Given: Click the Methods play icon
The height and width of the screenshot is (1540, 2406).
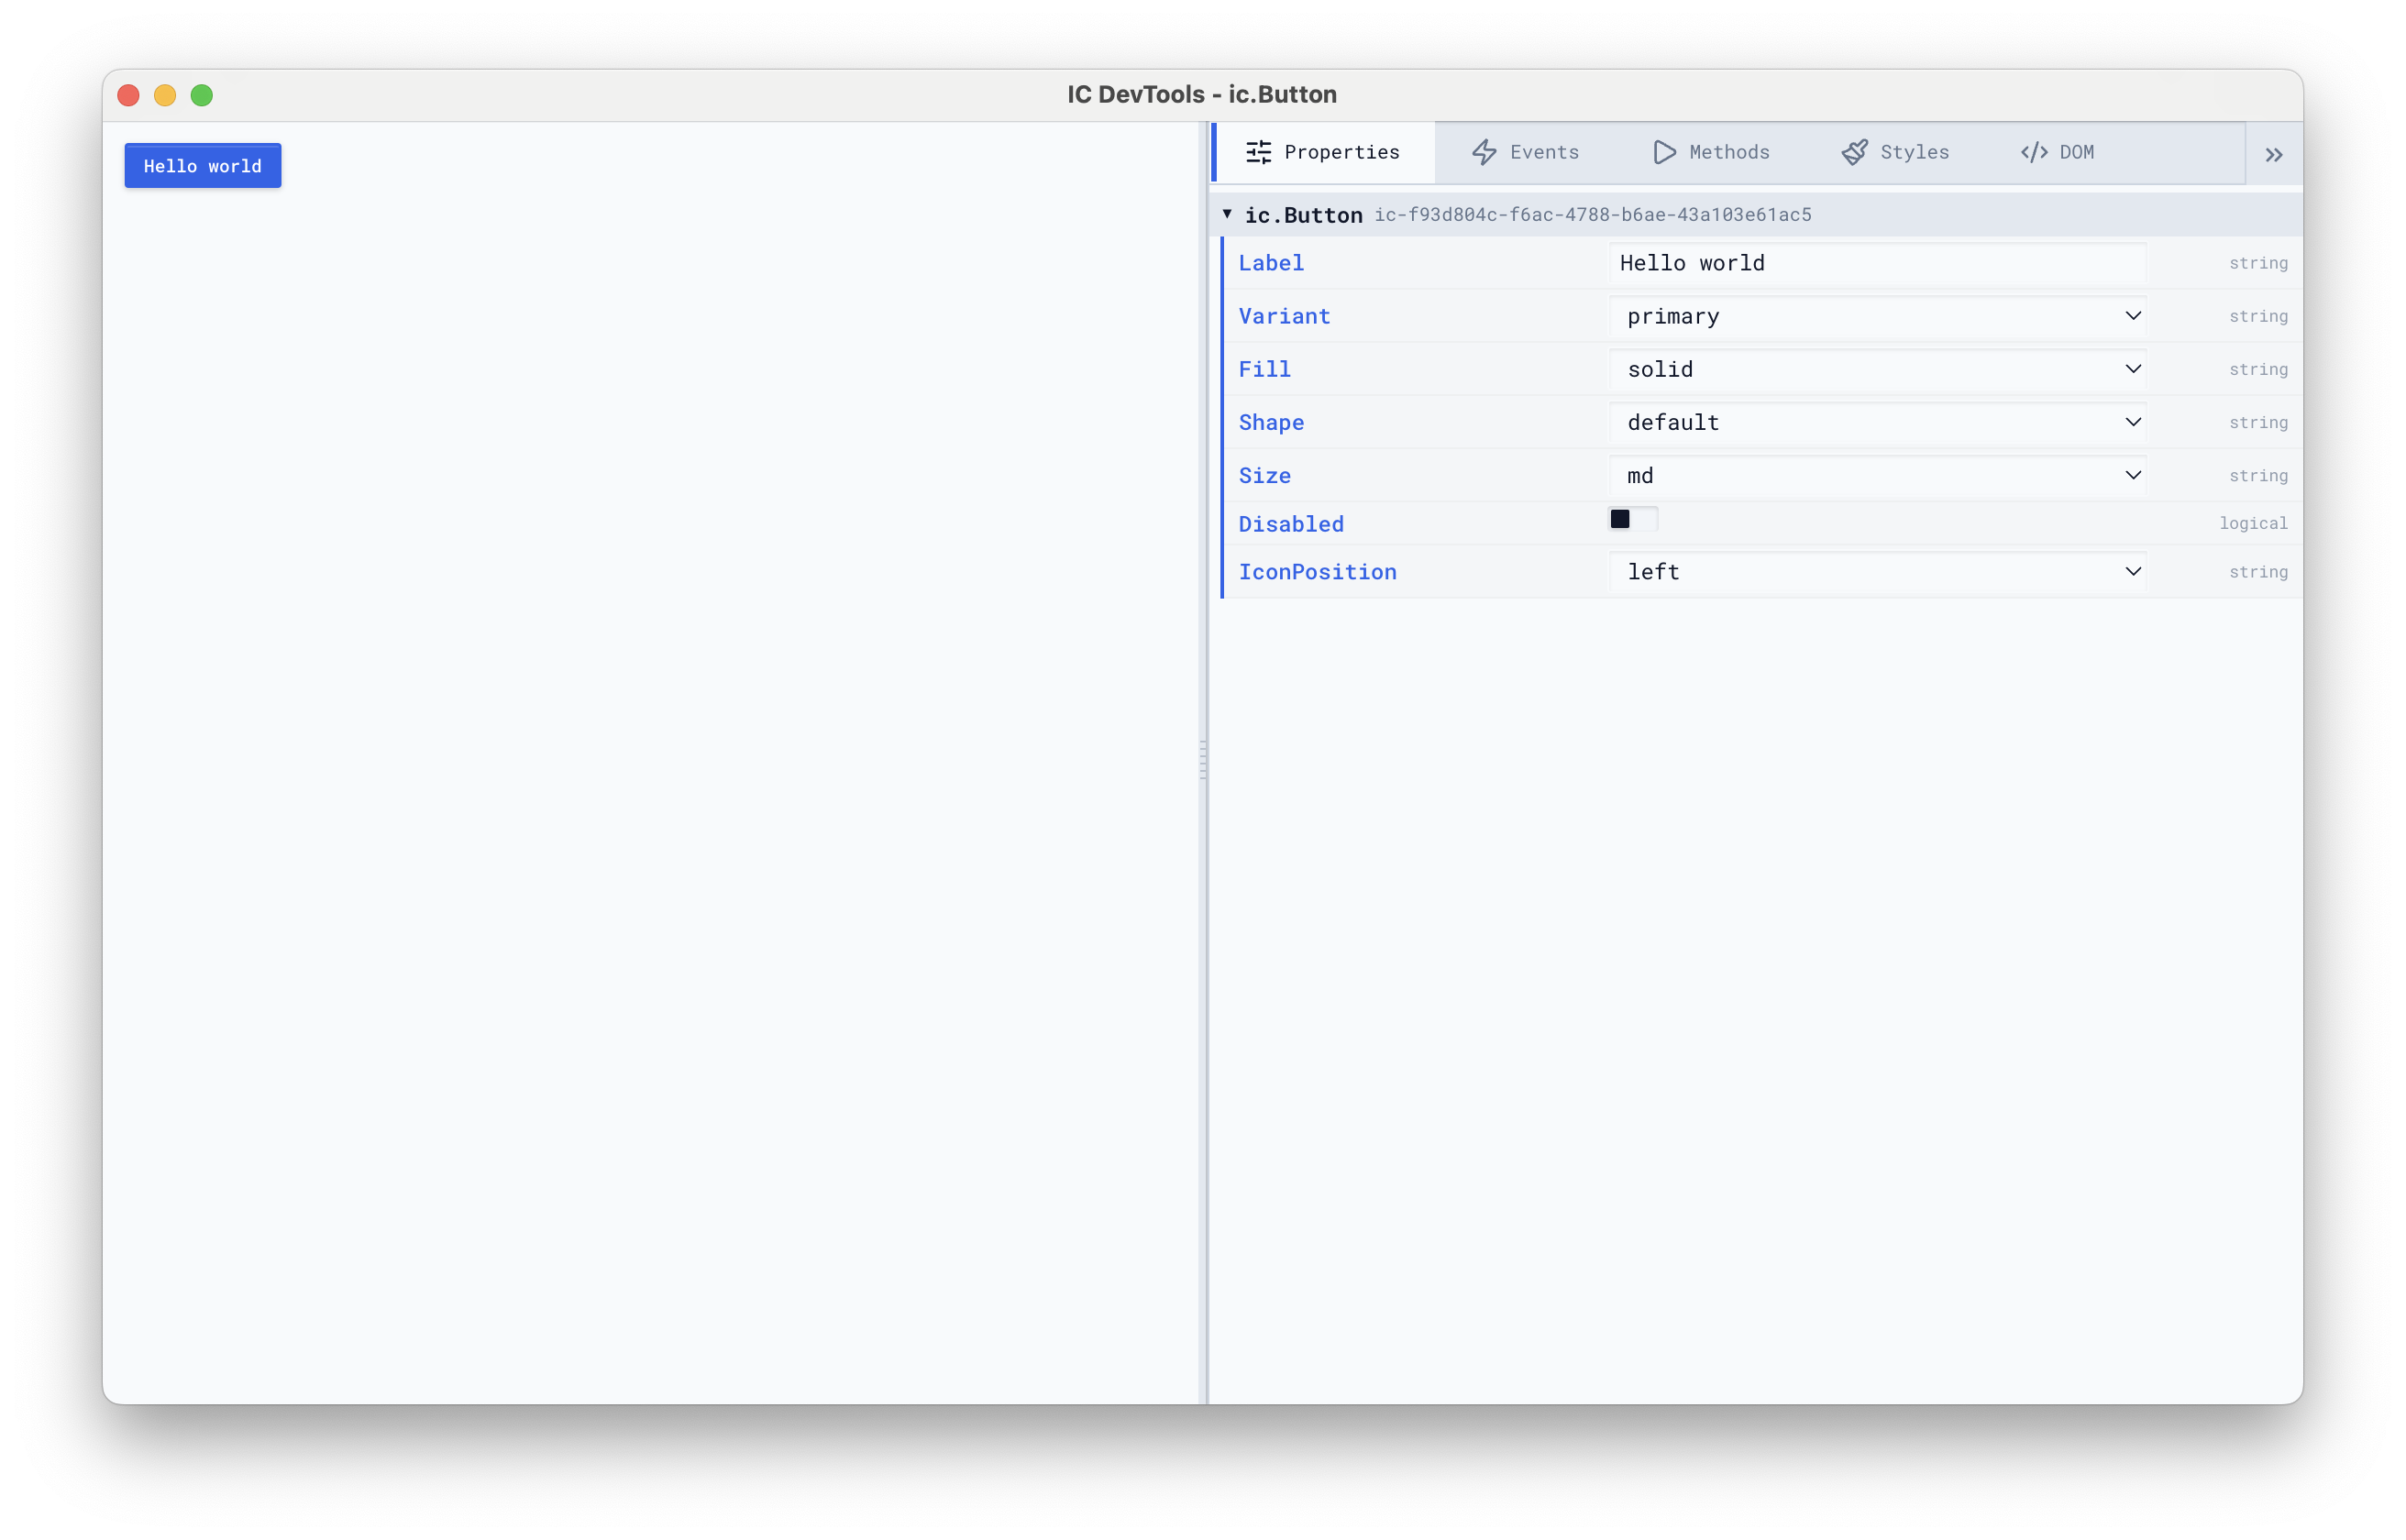Looking at the screenshot, I should coord(1663,152).
